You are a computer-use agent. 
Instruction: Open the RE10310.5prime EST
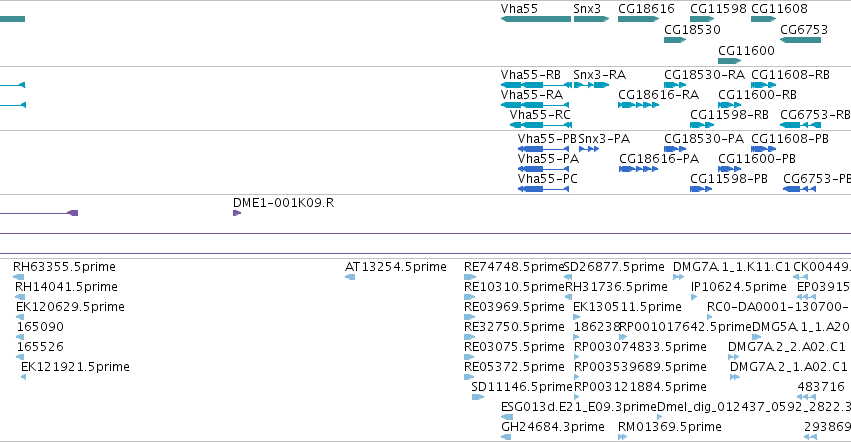click(x=514, y=287)
